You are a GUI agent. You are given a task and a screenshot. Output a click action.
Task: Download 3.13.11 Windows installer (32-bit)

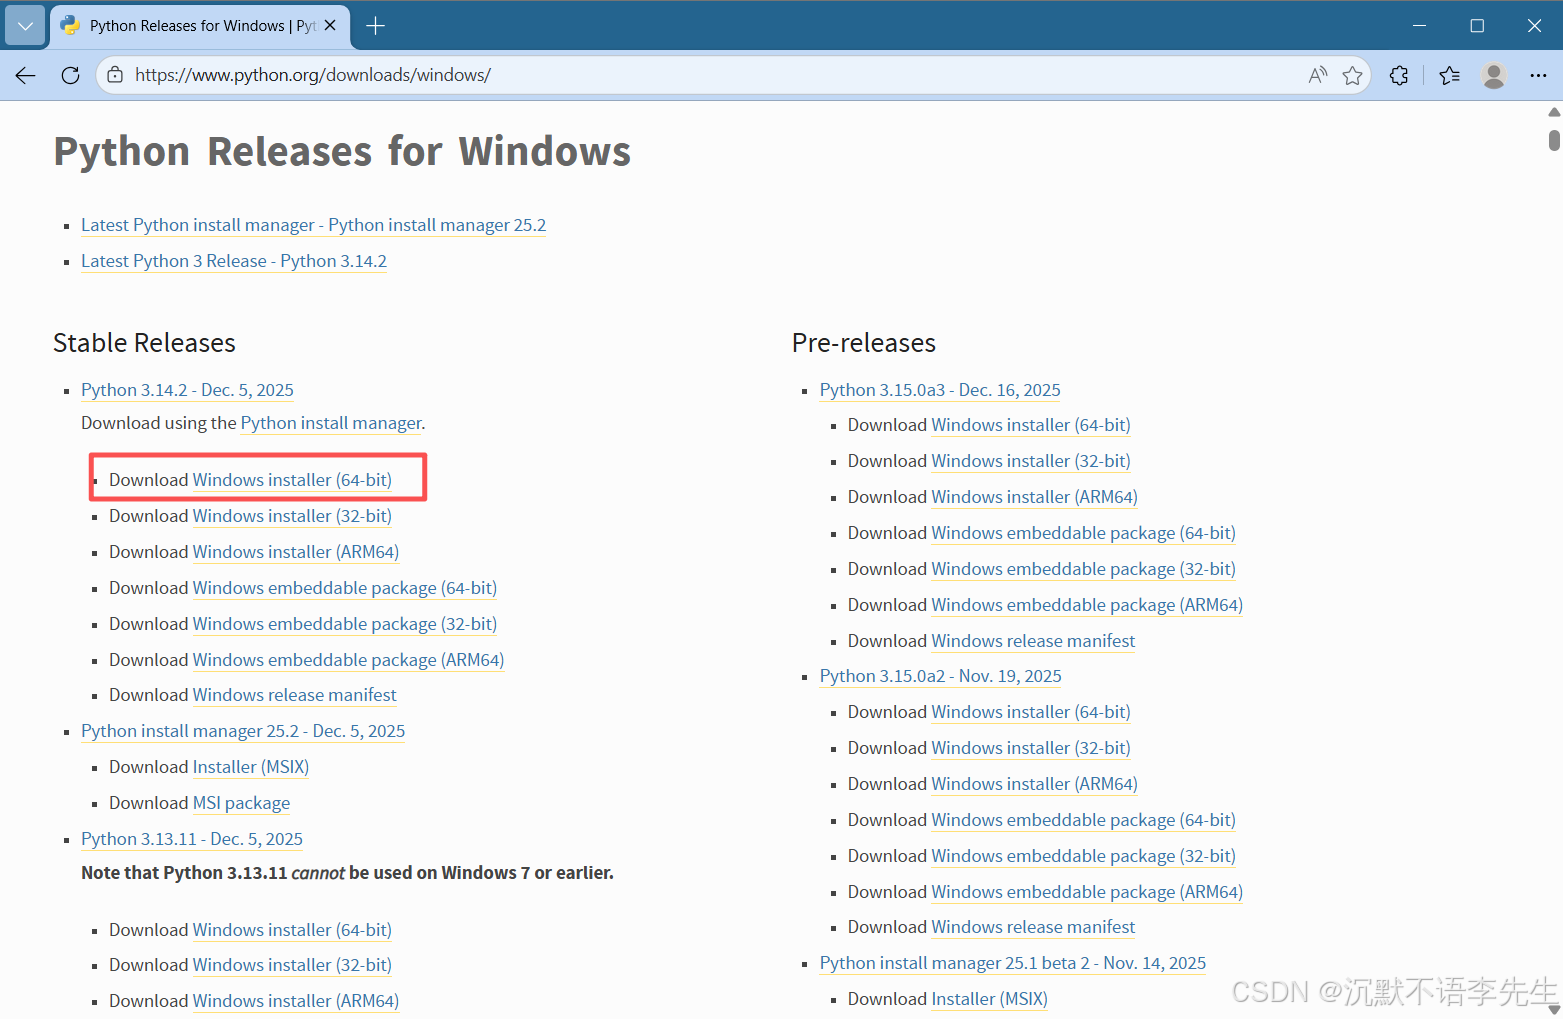pyautogui.click(x=292, y=965)
